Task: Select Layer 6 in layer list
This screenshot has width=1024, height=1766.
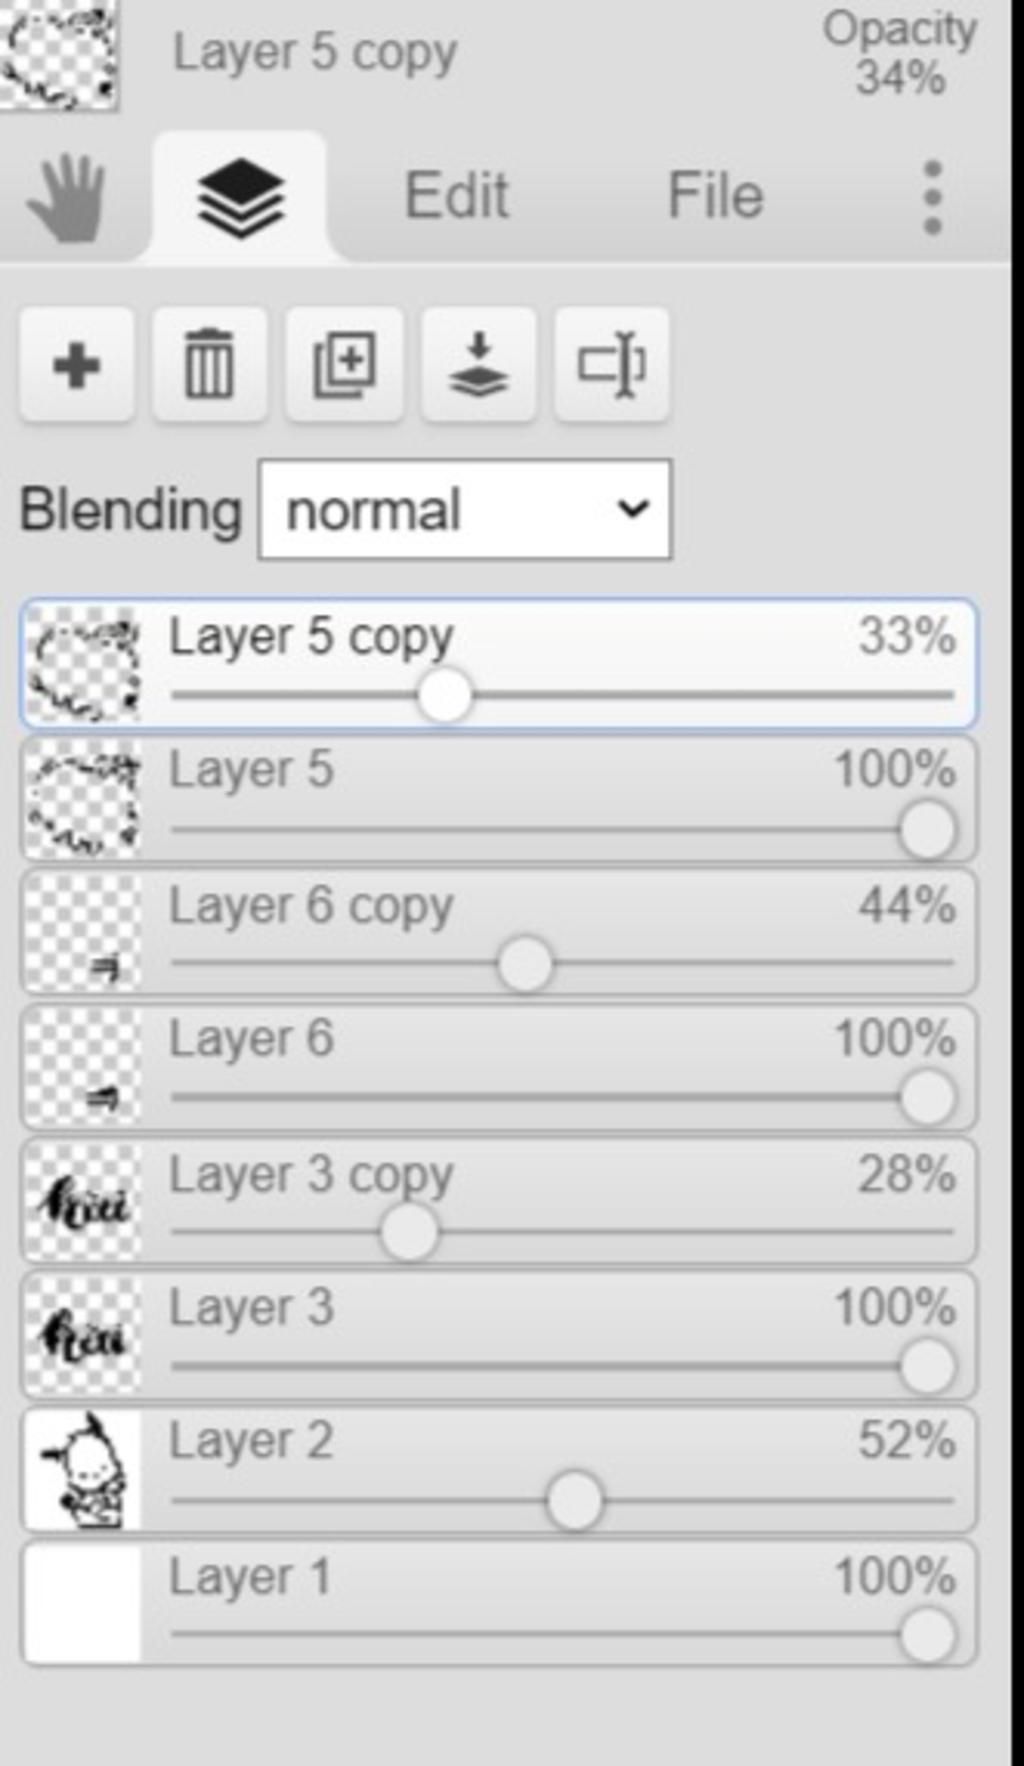Action: click(498, 1067)
